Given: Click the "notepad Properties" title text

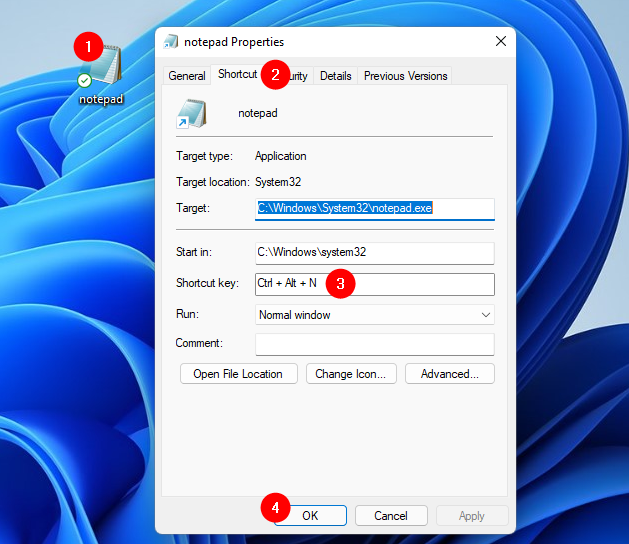Looking at the screenshot, I should [234, 42].
